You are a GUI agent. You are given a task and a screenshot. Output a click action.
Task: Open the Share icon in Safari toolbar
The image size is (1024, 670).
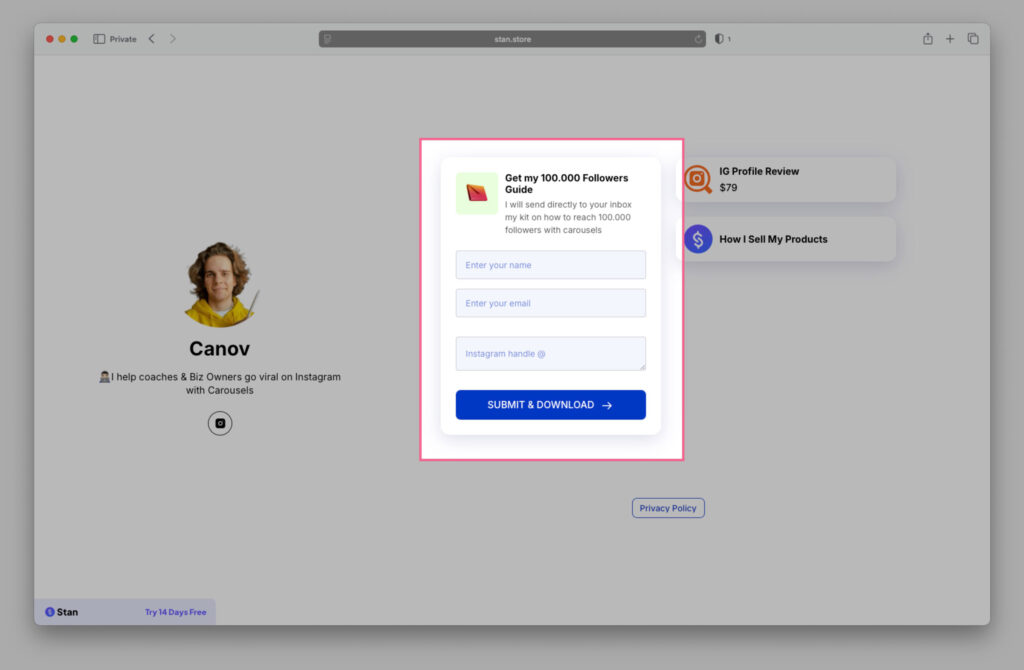coord(928,39)
